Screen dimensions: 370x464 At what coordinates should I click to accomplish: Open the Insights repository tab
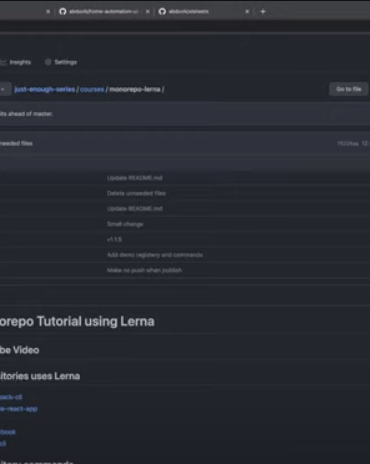point(16,62)
